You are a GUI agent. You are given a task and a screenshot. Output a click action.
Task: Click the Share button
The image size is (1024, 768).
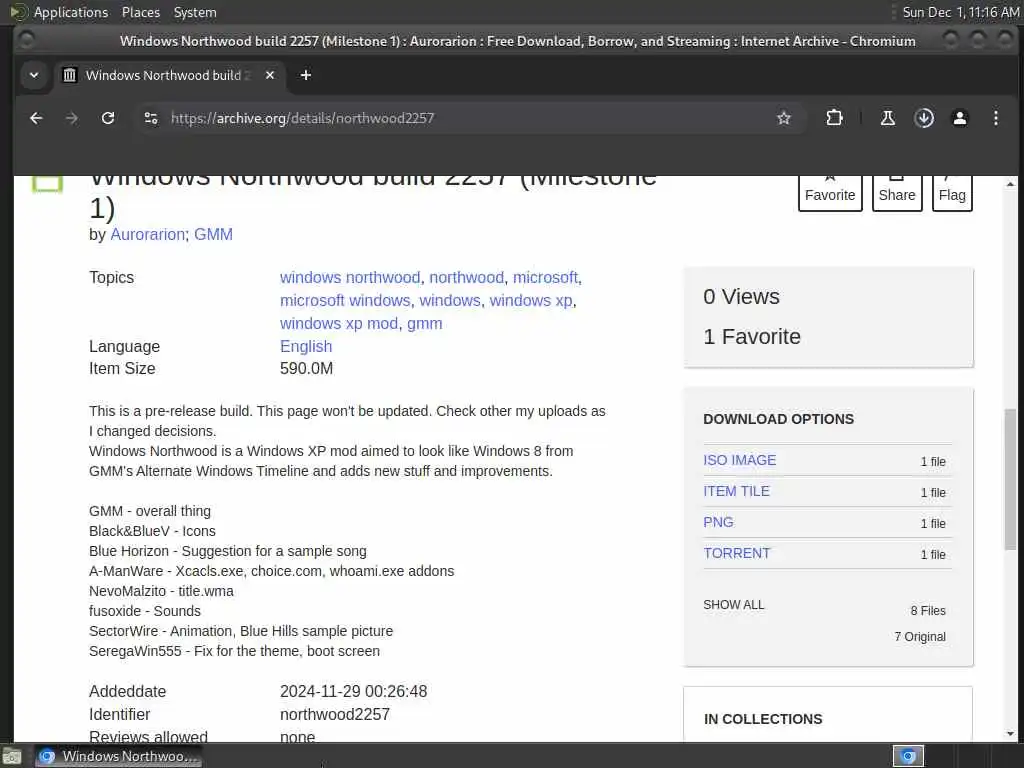click(897, 193)
